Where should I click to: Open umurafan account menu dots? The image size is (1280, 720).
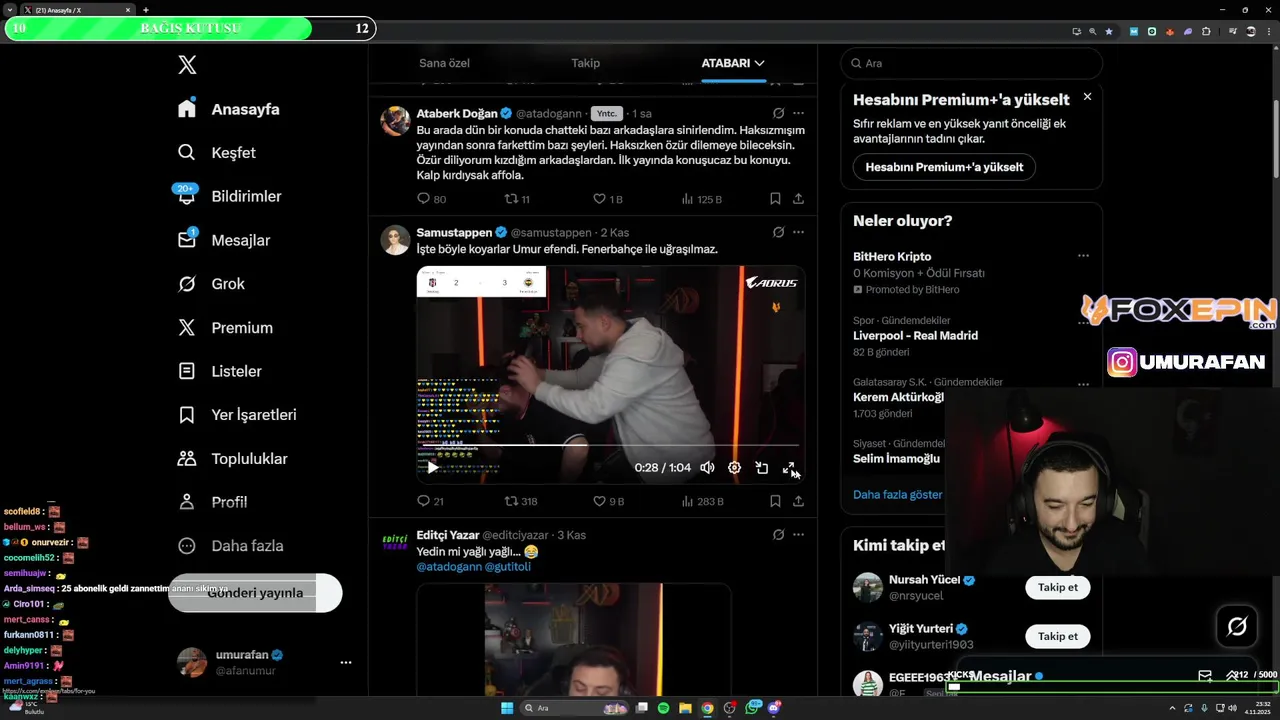click(346, 662)
